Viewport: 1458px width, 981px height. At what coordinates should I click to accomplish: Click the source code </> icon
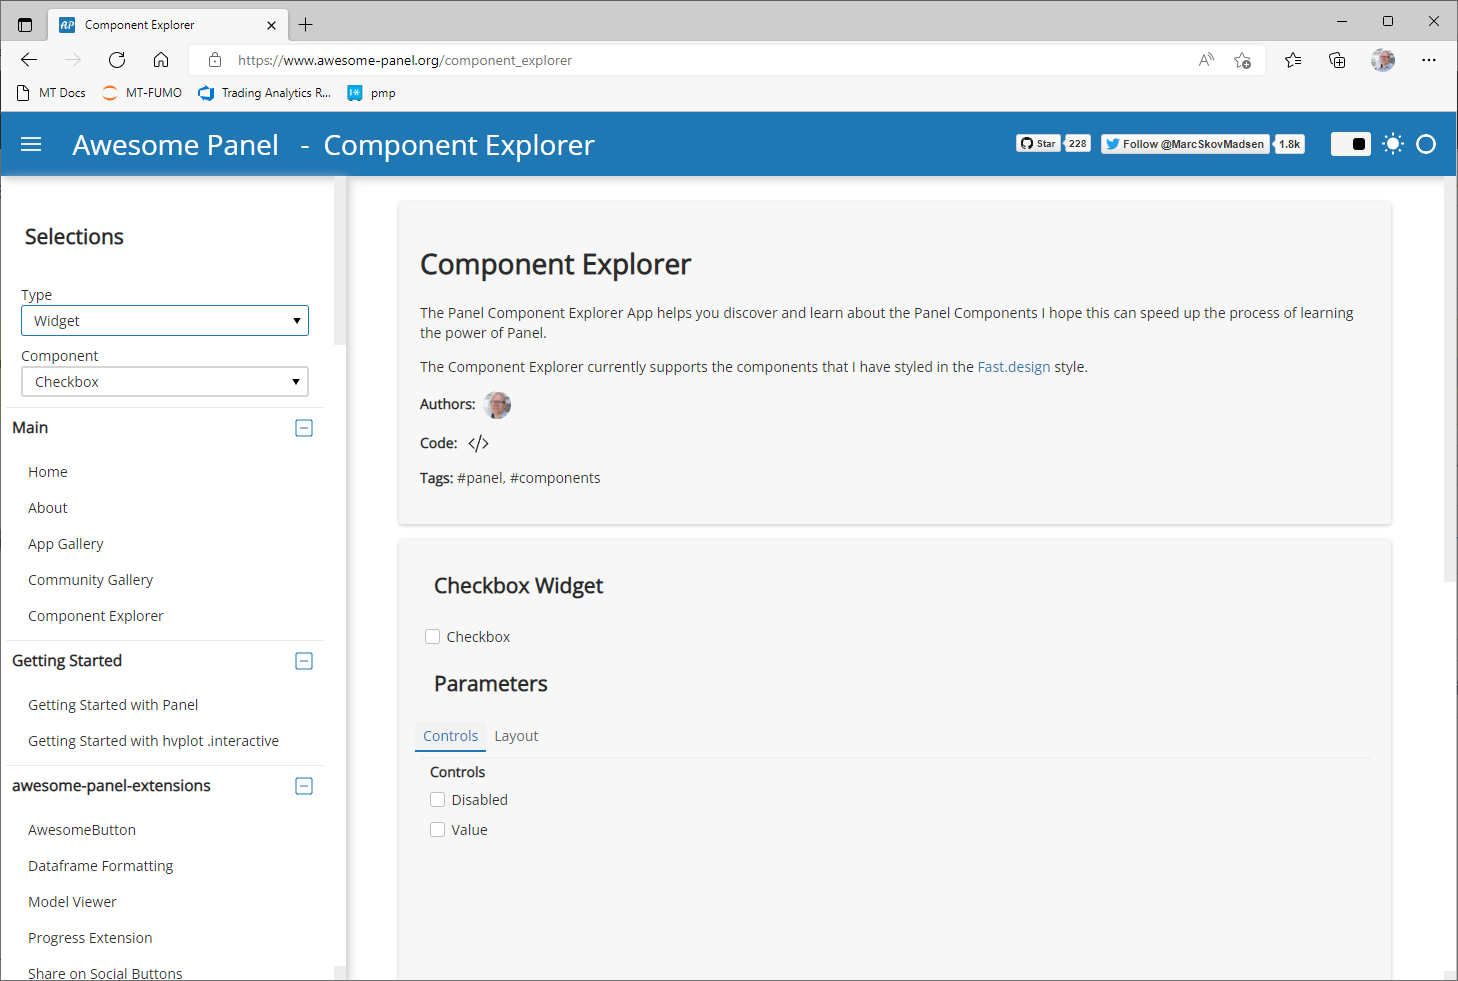coord(478,442)
